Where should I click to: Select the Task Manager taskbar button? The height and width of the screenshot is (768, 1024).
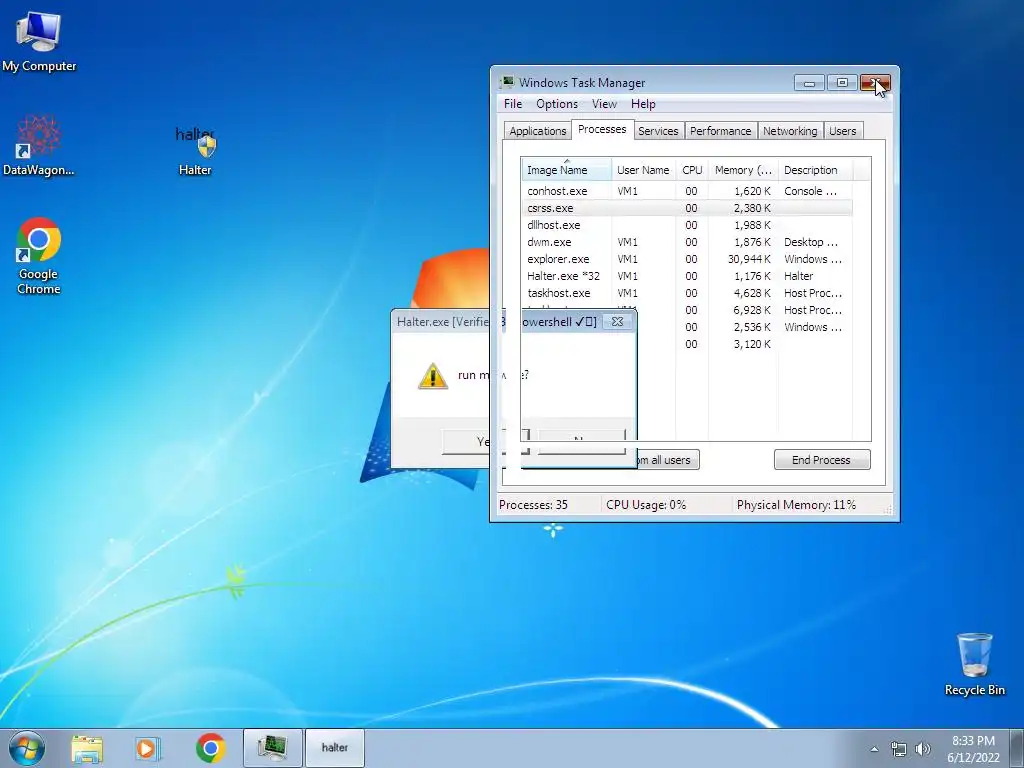(272, 748)
